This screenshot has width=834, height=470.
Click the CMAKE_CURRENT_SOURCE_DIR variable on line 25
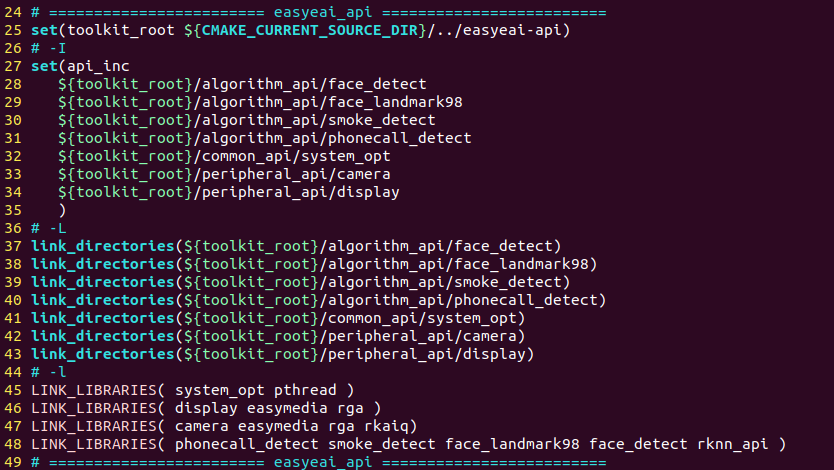pos(309,30)
